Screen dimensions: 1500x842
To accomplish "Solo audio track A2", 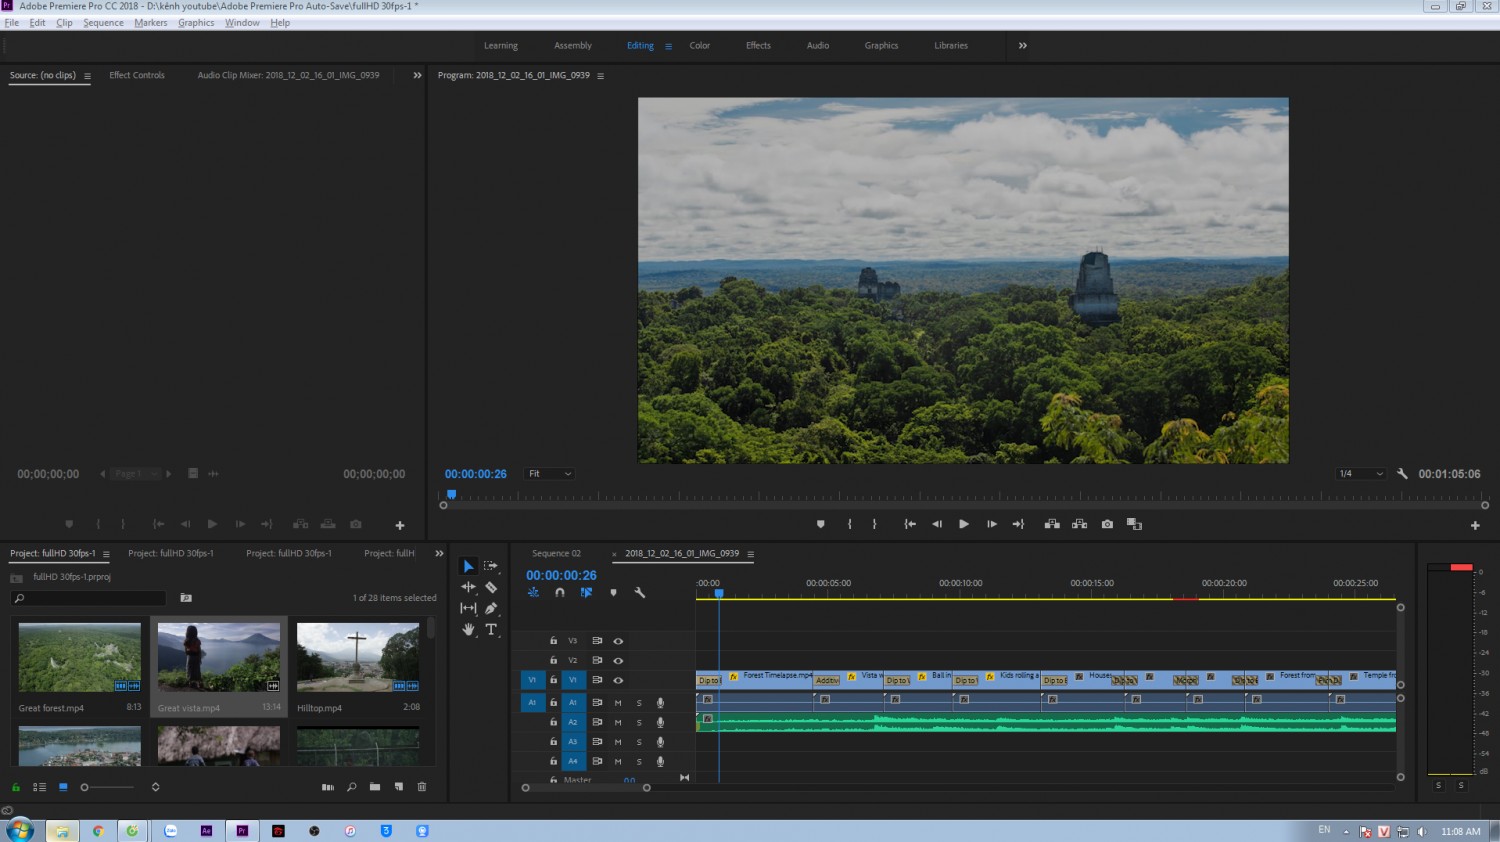I will [x=639, y=722].
